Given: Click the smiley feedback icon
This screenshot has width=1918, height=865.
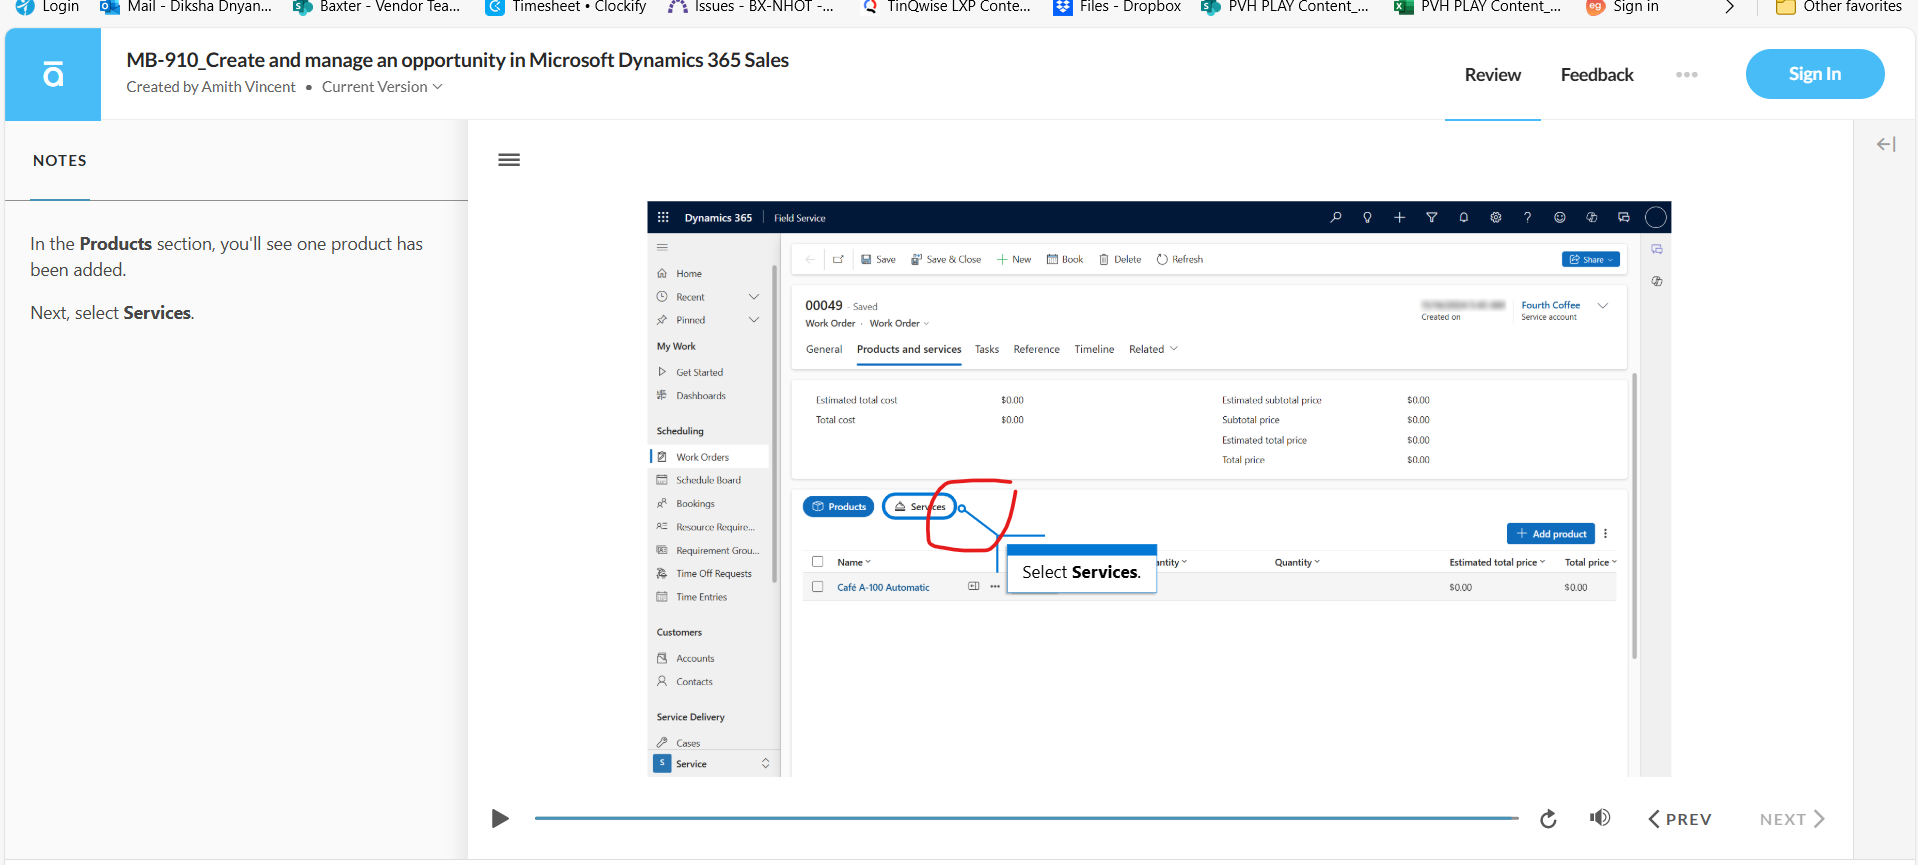Looking at the screenshot, I should pyautogui.click(x=1559, y=217).
